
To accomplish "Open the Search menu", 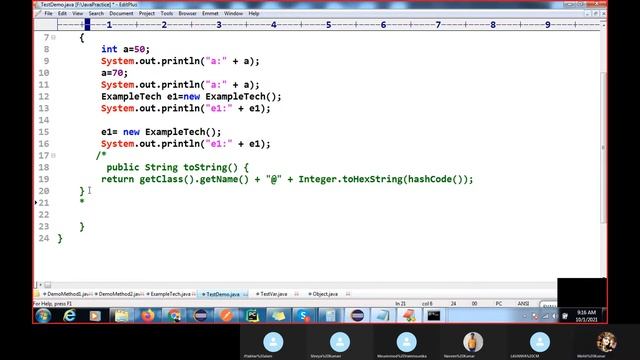I will (96, 13).
